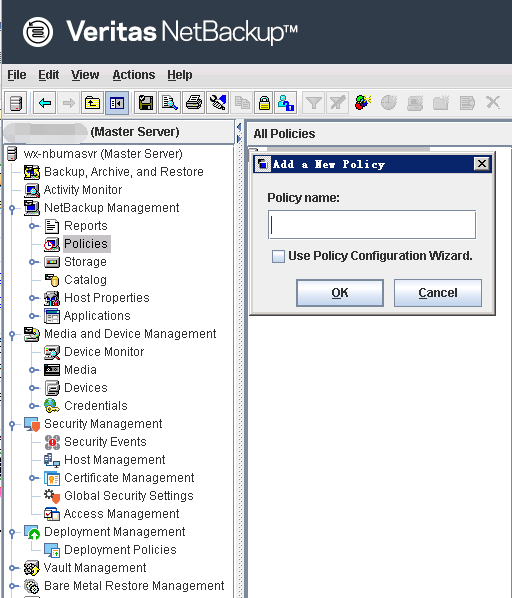Expand the Reports tree node

coord(33,226)
